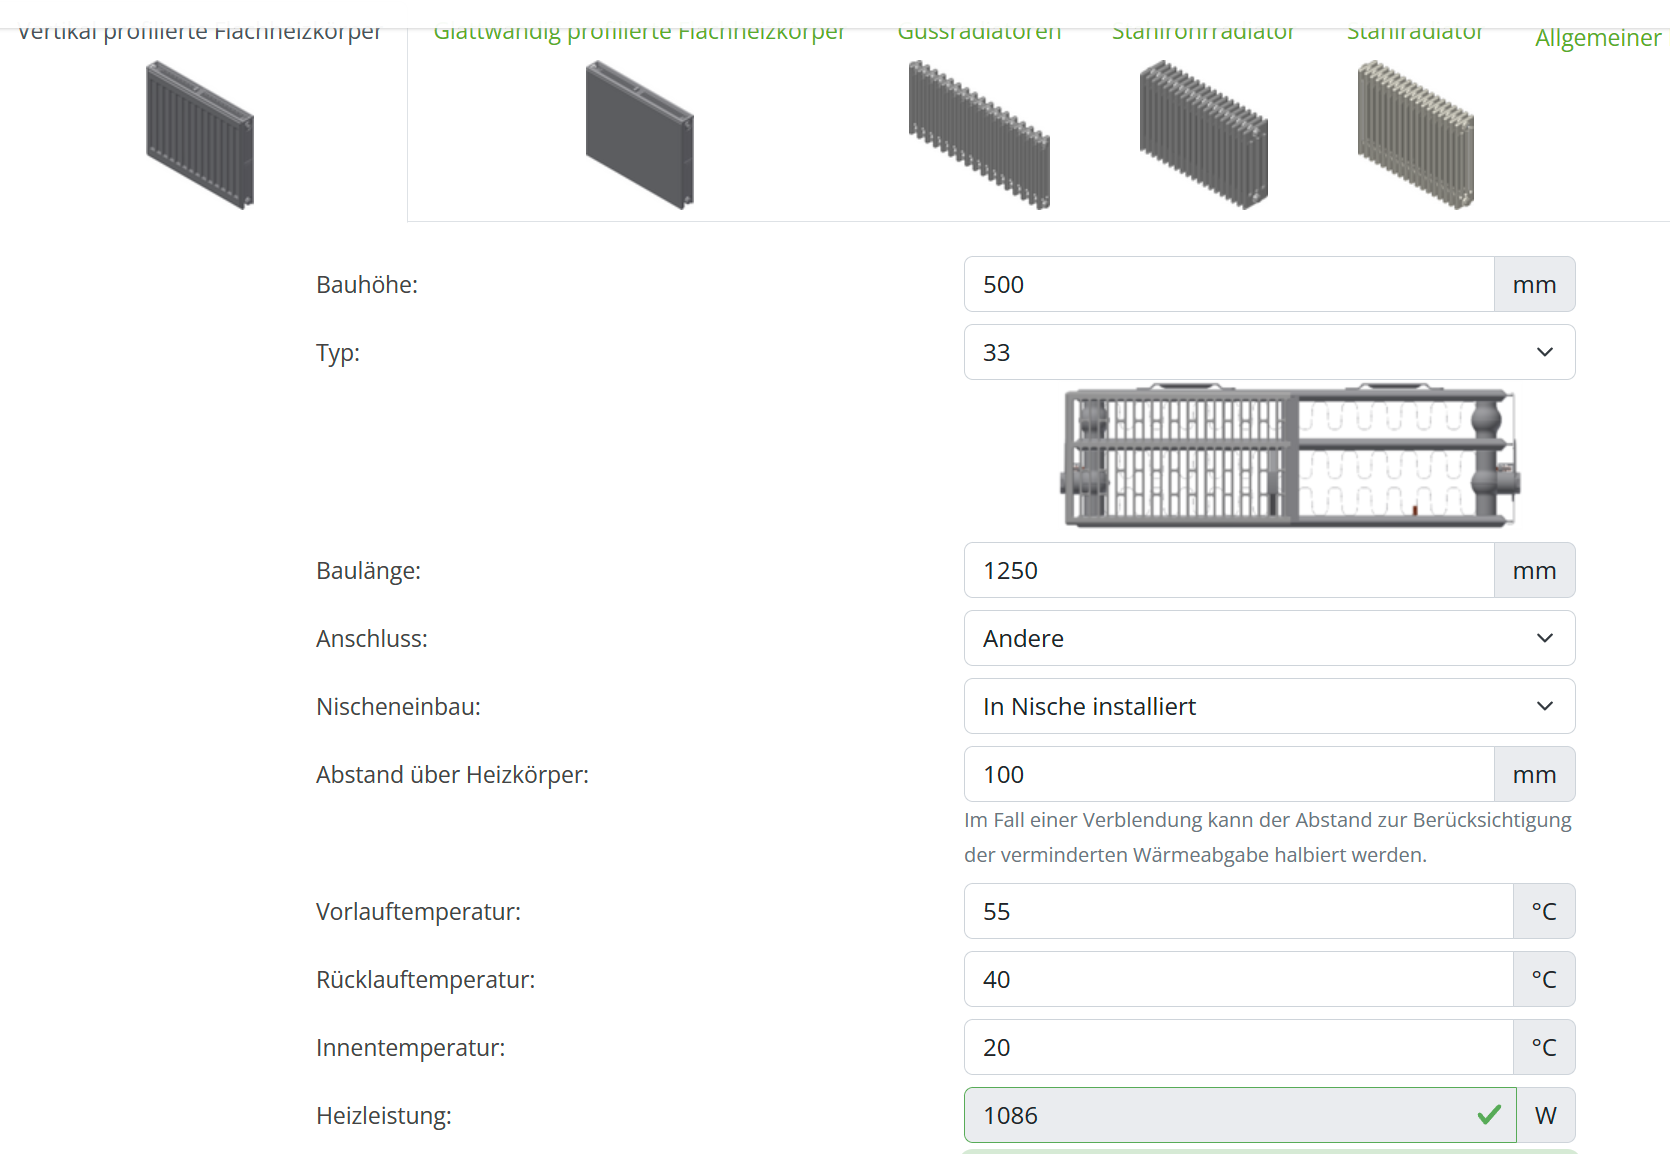Click the green checkmark in Heizleistung field
Screen dimensions: 1670x1154
1489,1115
